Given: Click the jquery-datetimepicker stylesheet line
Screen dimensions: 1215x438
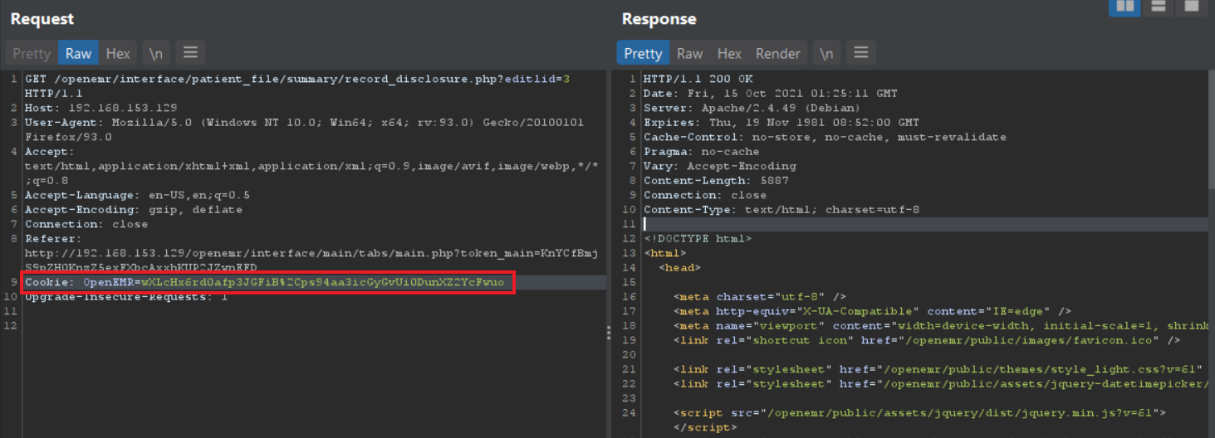Looking at the screenshot, I should click(943, 384).
